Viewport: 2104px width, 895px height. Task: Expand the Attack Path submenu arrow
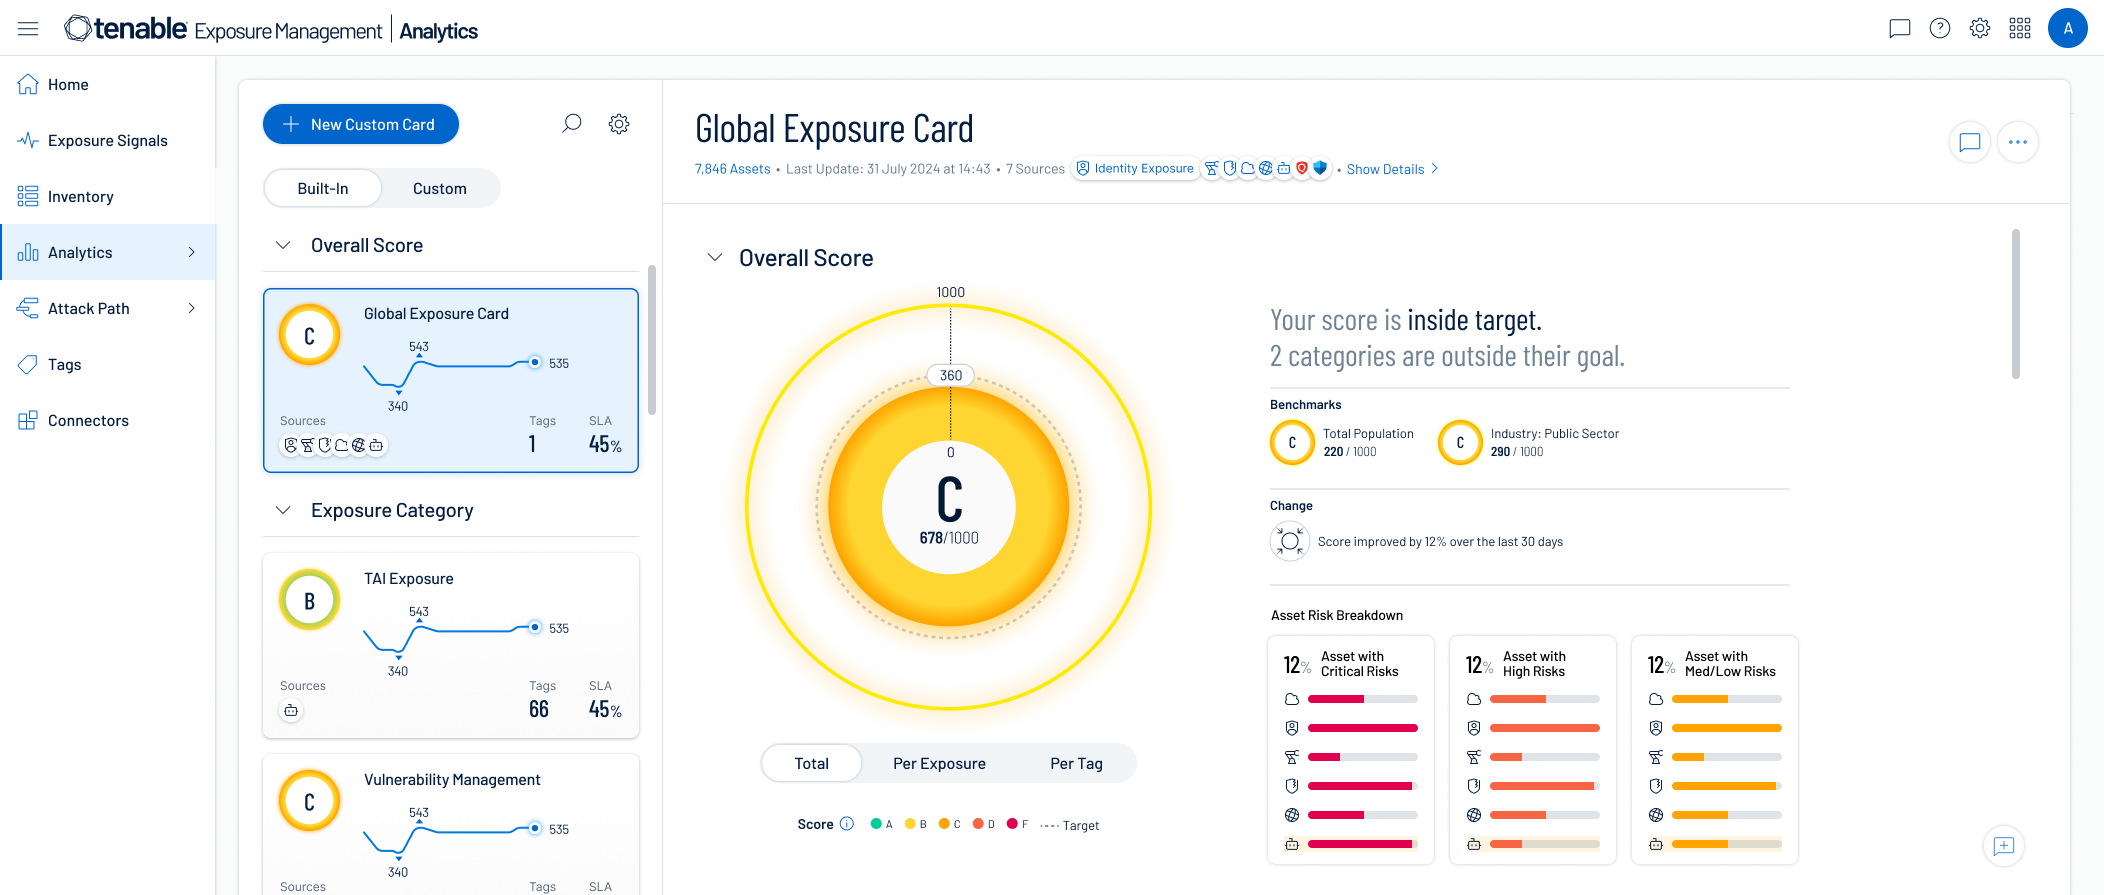coord(192,308)
